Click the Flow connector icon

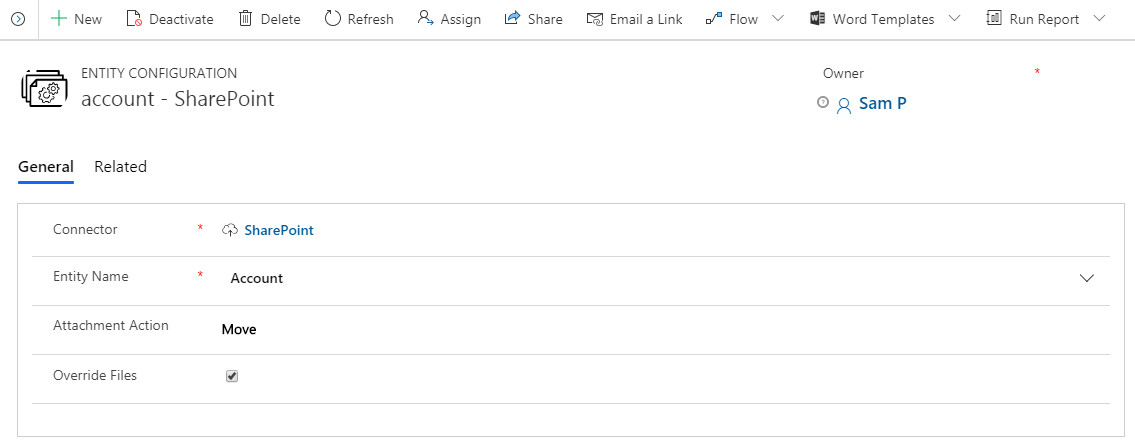tap(714, 19)
